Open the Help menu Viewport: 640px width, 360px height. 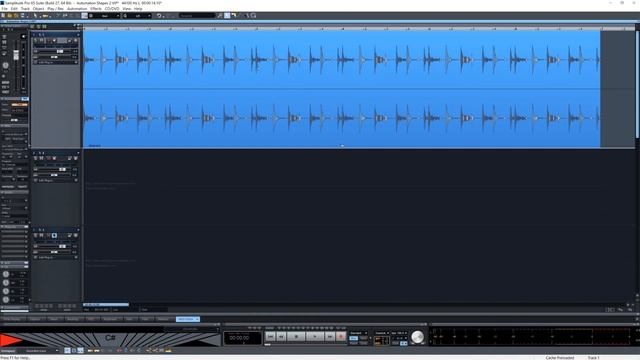(x=138, y=9)
